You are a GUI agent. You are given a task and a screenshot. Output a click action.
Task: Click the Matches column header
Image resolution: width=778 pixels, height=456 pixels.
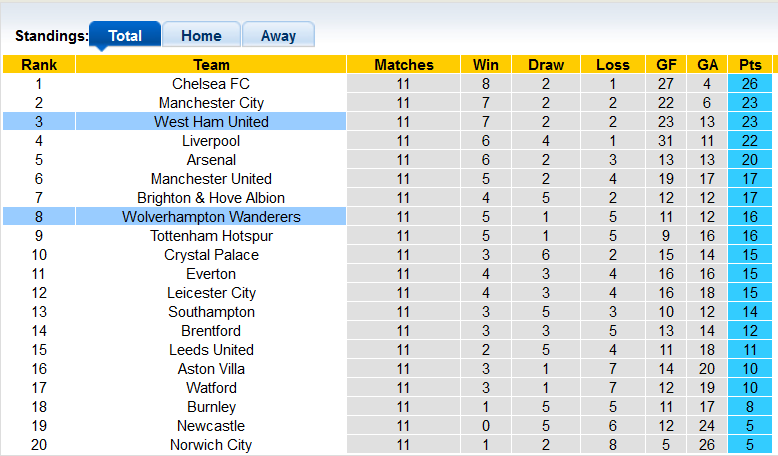[x=404, y=65]
